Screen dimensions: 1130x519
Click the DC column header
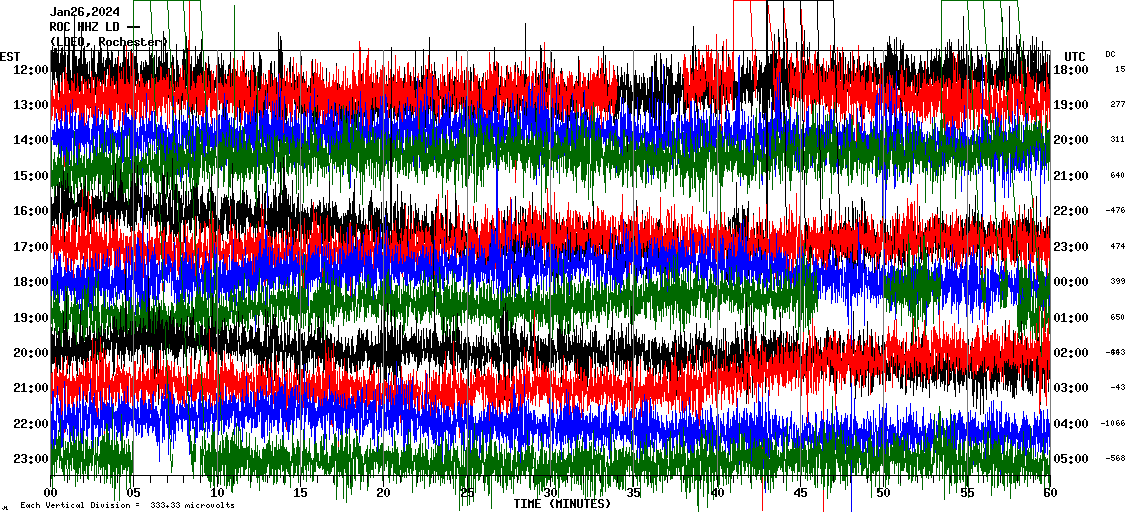coord(1110,54)
